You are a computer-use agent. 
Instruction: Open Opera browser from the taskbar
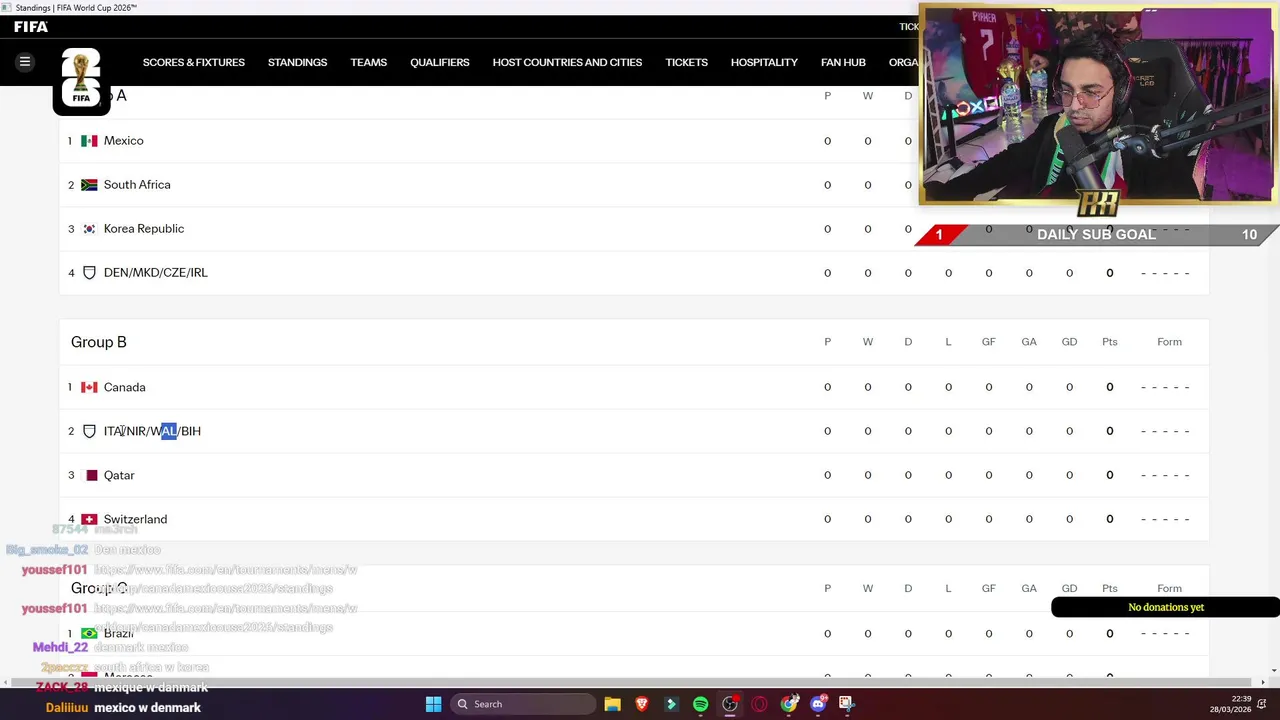tap(759, 704)
